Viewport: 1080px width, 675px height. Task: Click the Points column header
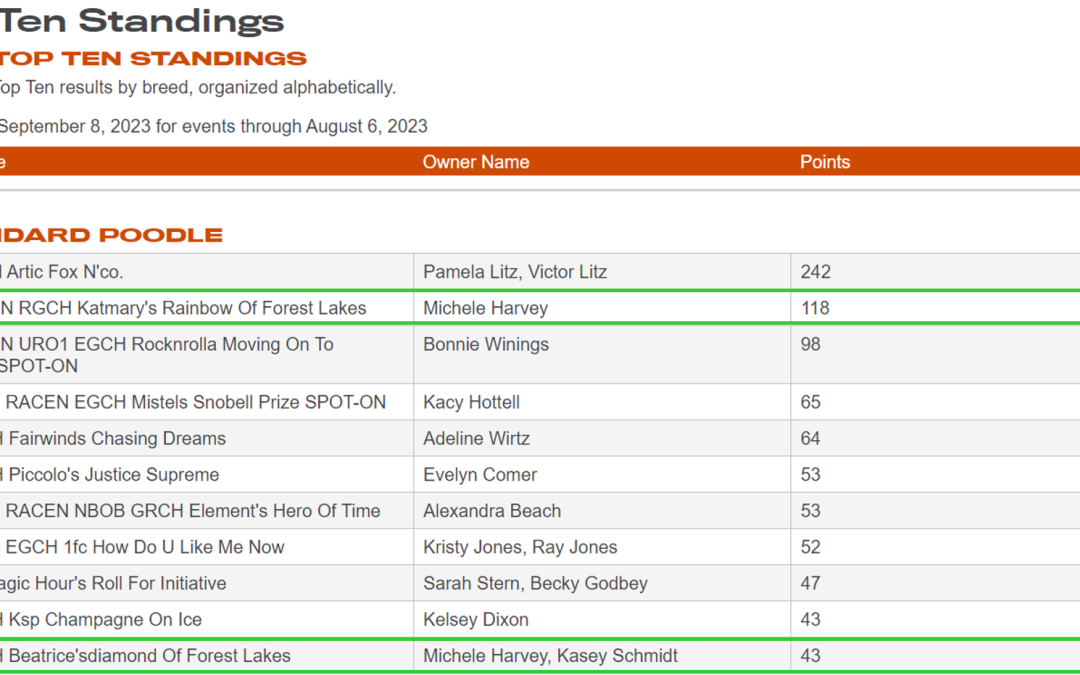tap(825, 162)
